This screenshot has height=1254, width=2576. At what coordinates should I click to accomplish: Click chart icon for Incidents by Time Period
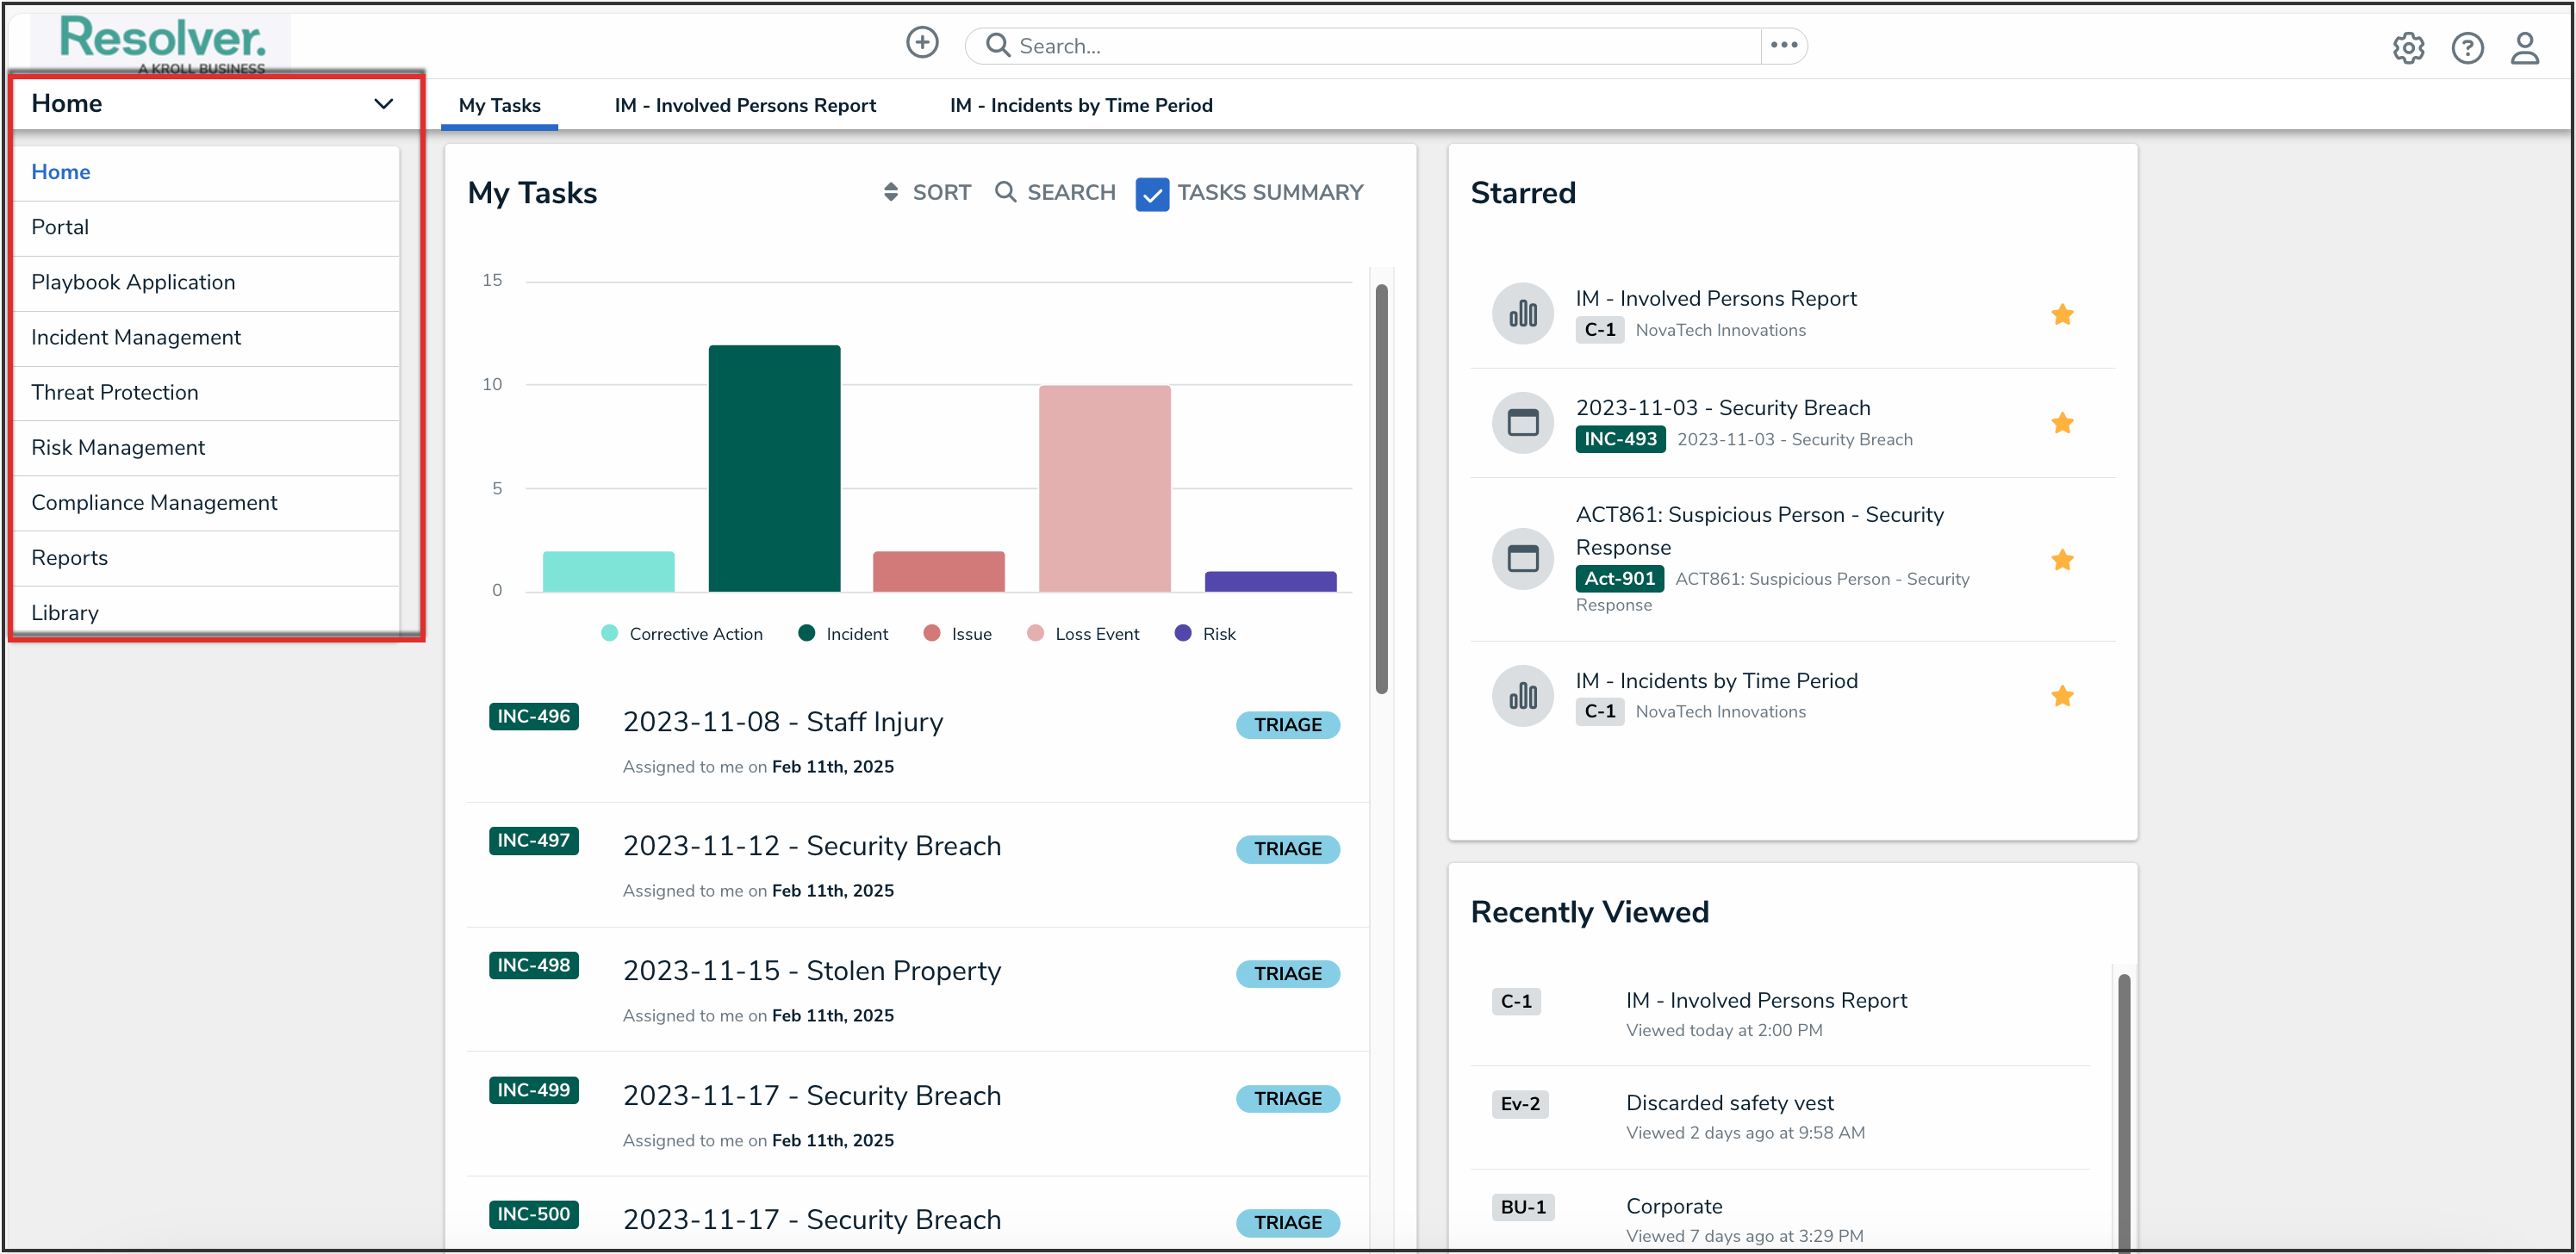[1522, 696]
